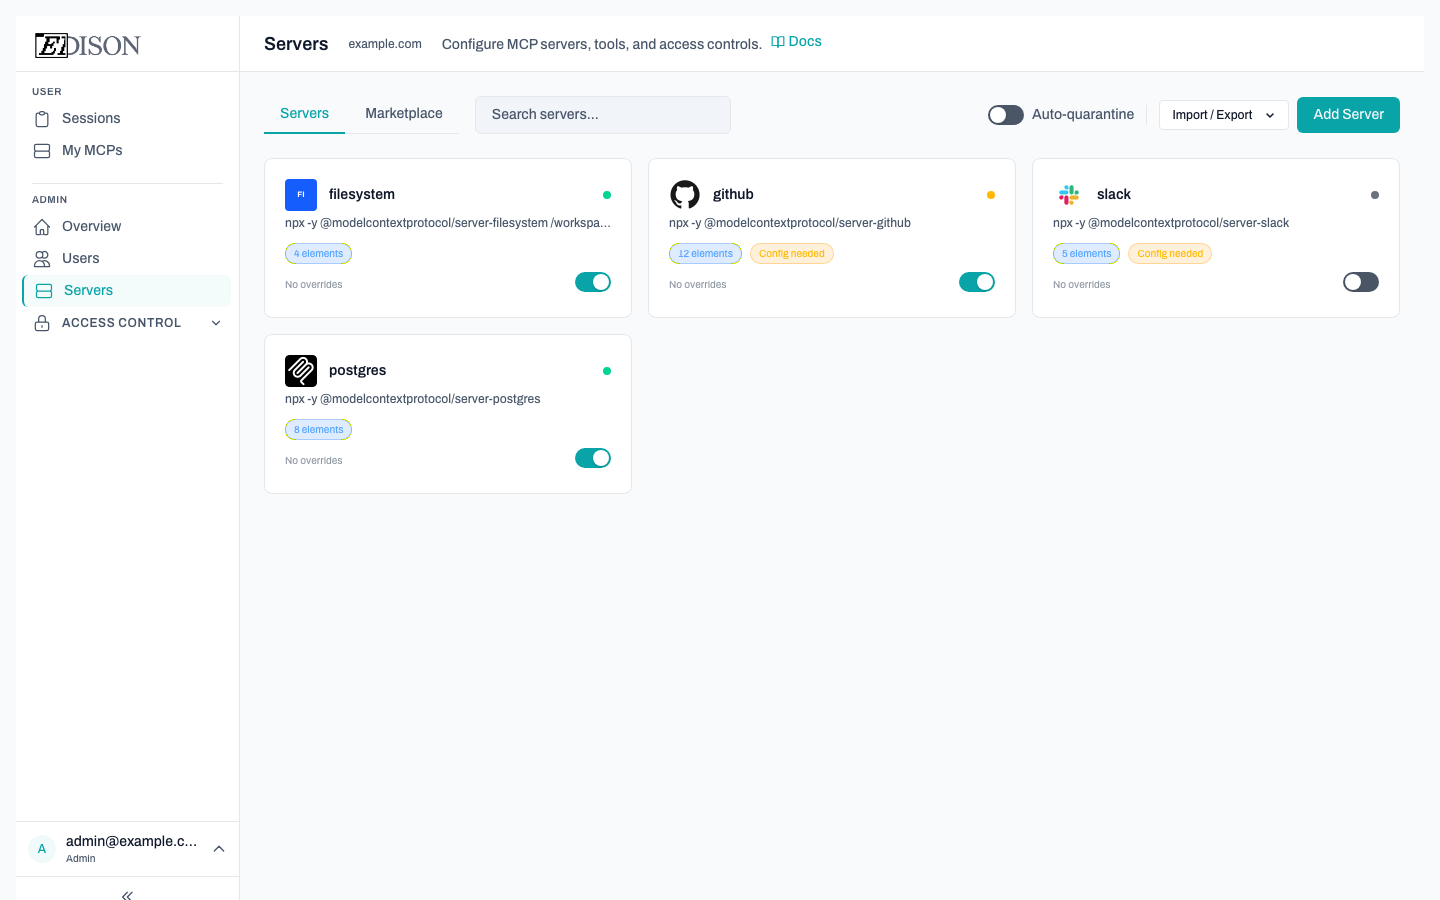Open the Overview page from sidebar

coord(91,226)
